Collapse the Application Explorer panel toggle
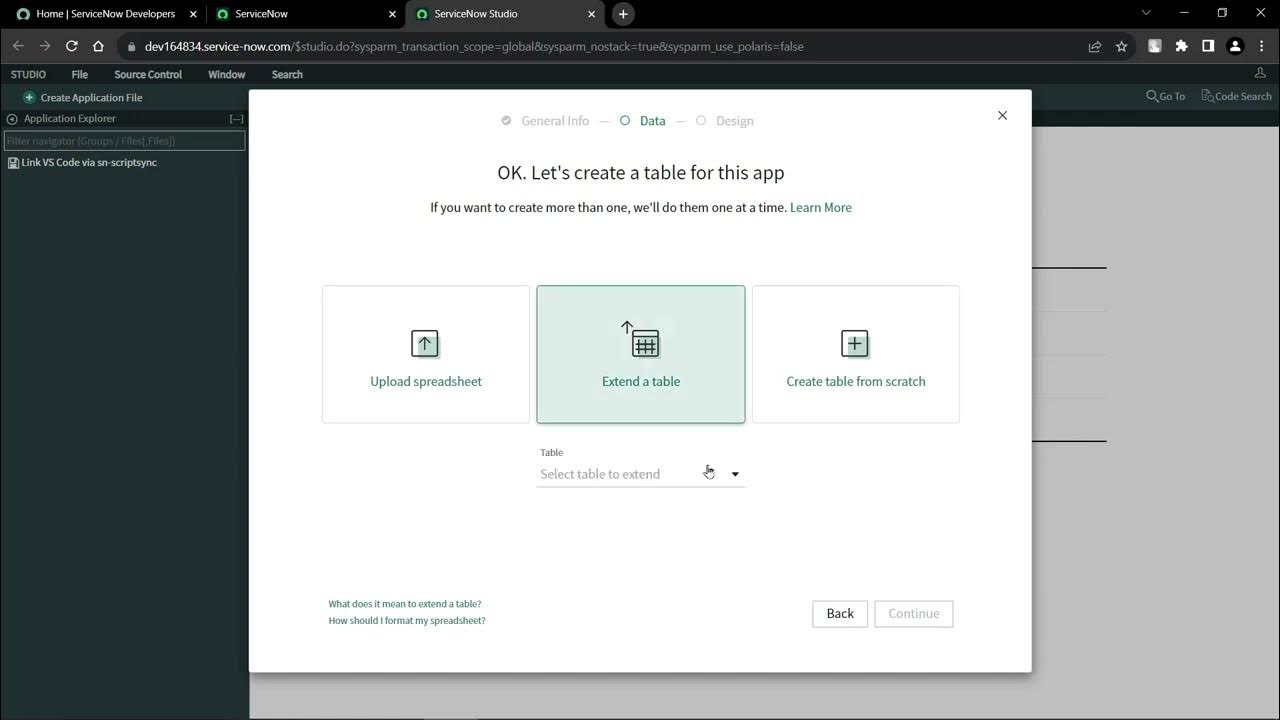Viewport: 1280px width, 720px height. coord(12,119)
